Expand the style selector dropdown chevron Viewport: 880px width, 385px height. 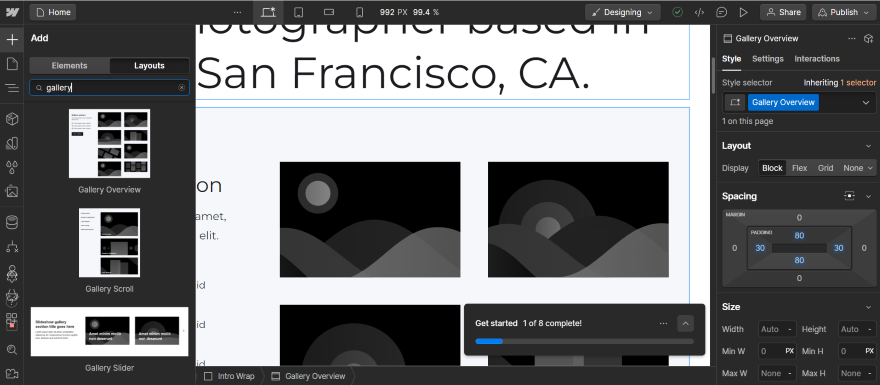(865, 103)
